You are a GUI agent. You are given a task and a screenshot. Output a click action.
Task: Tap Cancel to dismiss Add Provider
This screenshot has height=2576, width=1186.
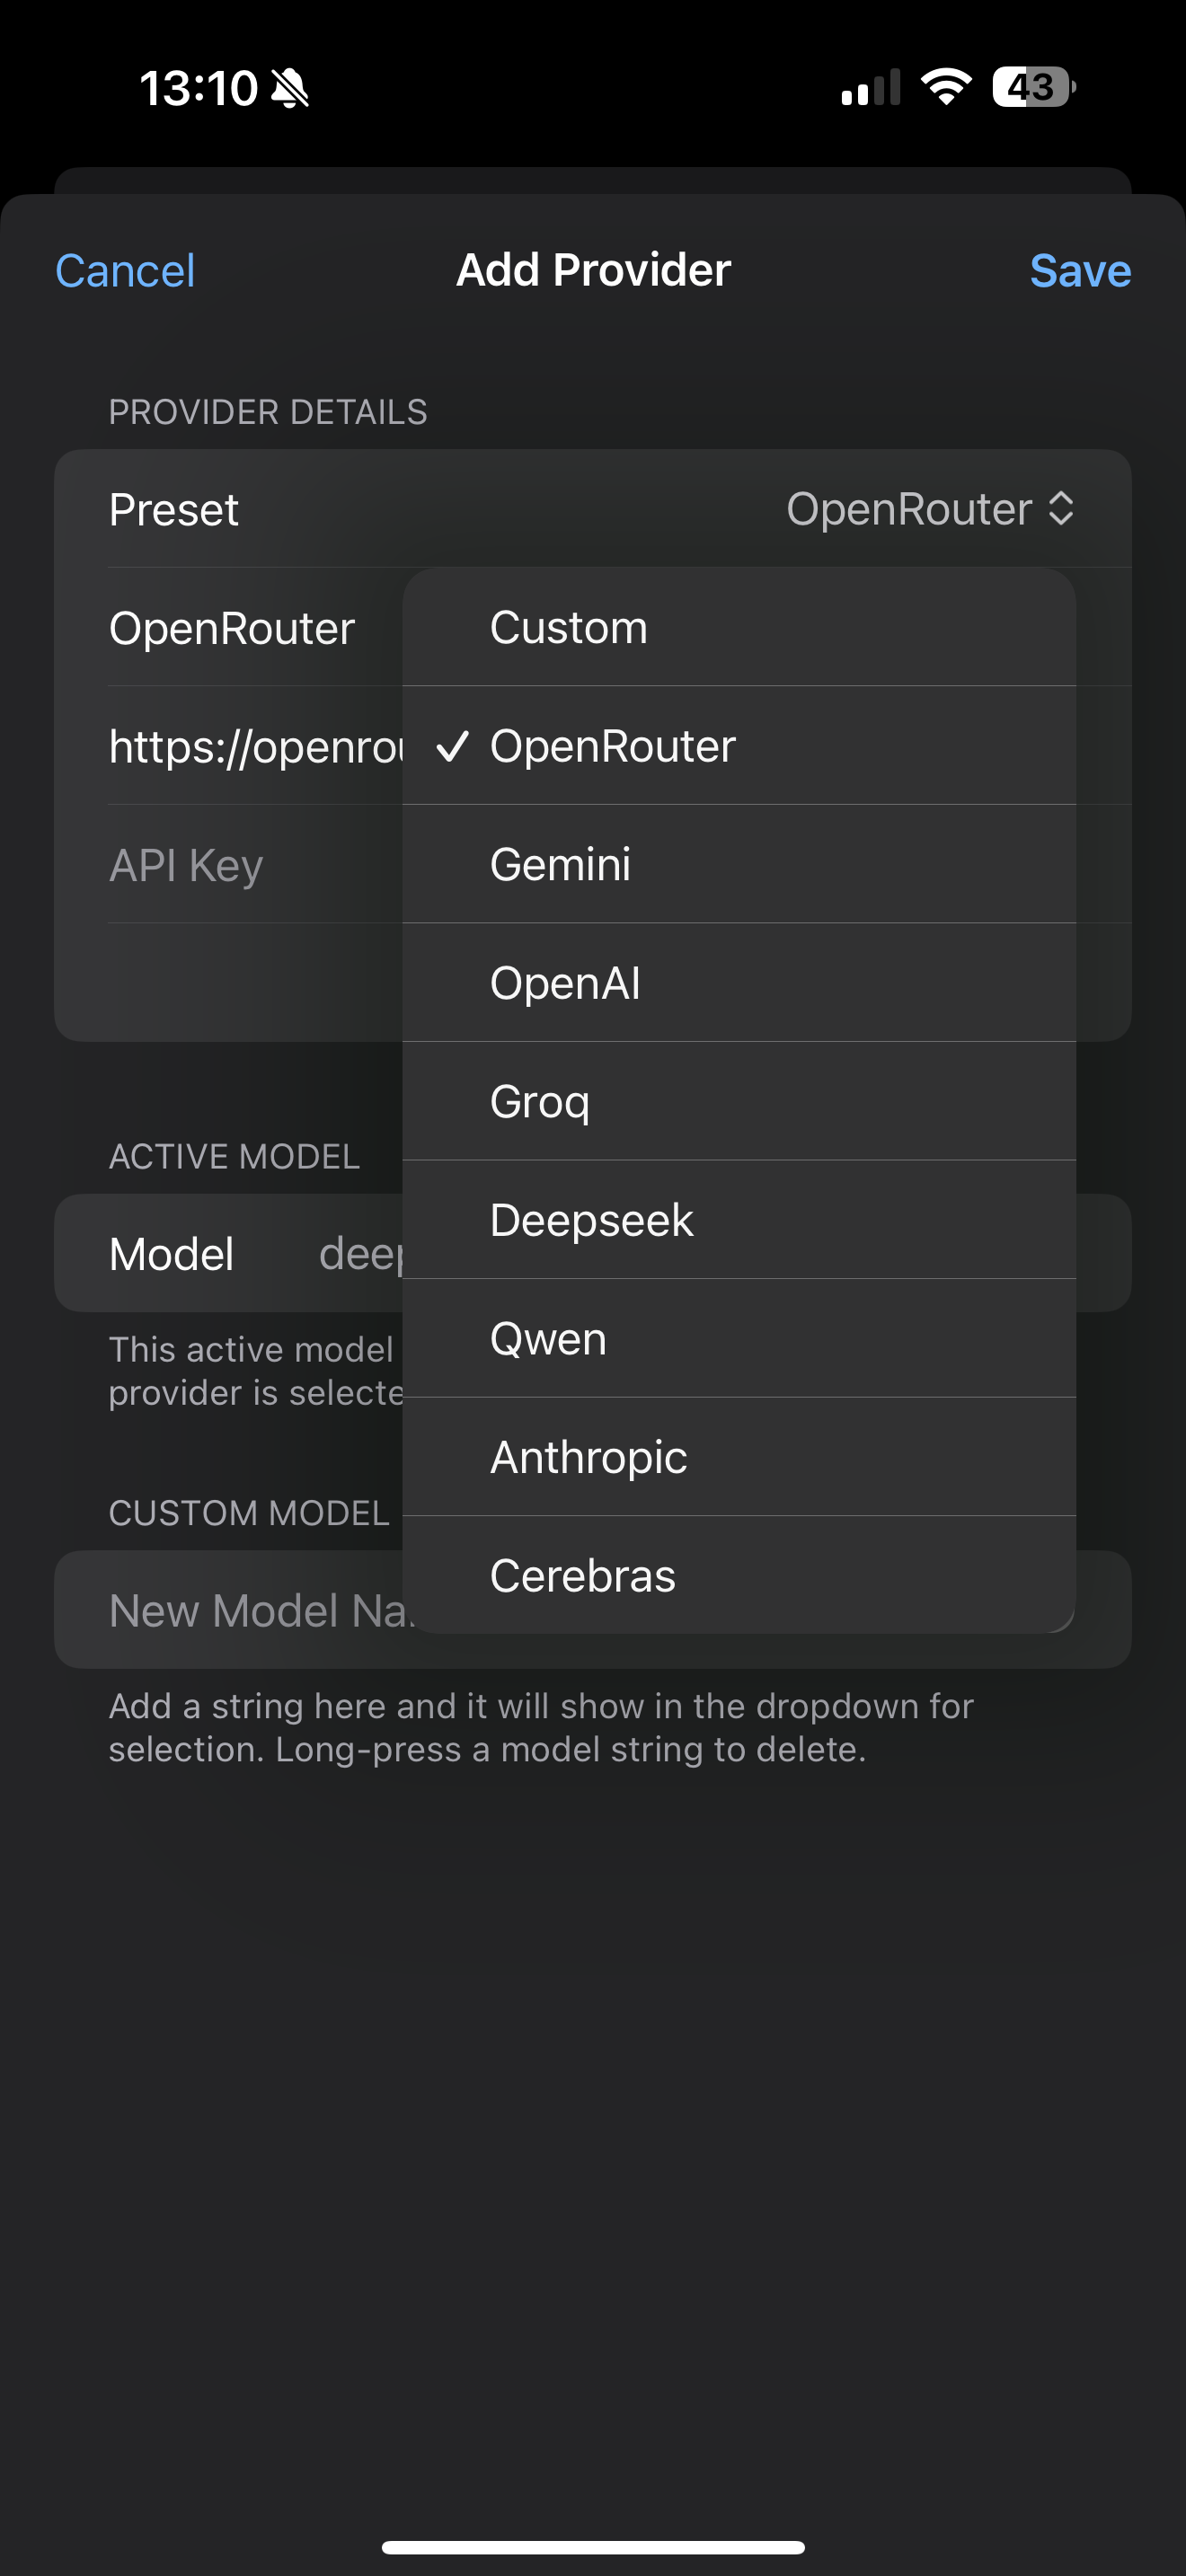pyautogui.click(x=125, y=270)
